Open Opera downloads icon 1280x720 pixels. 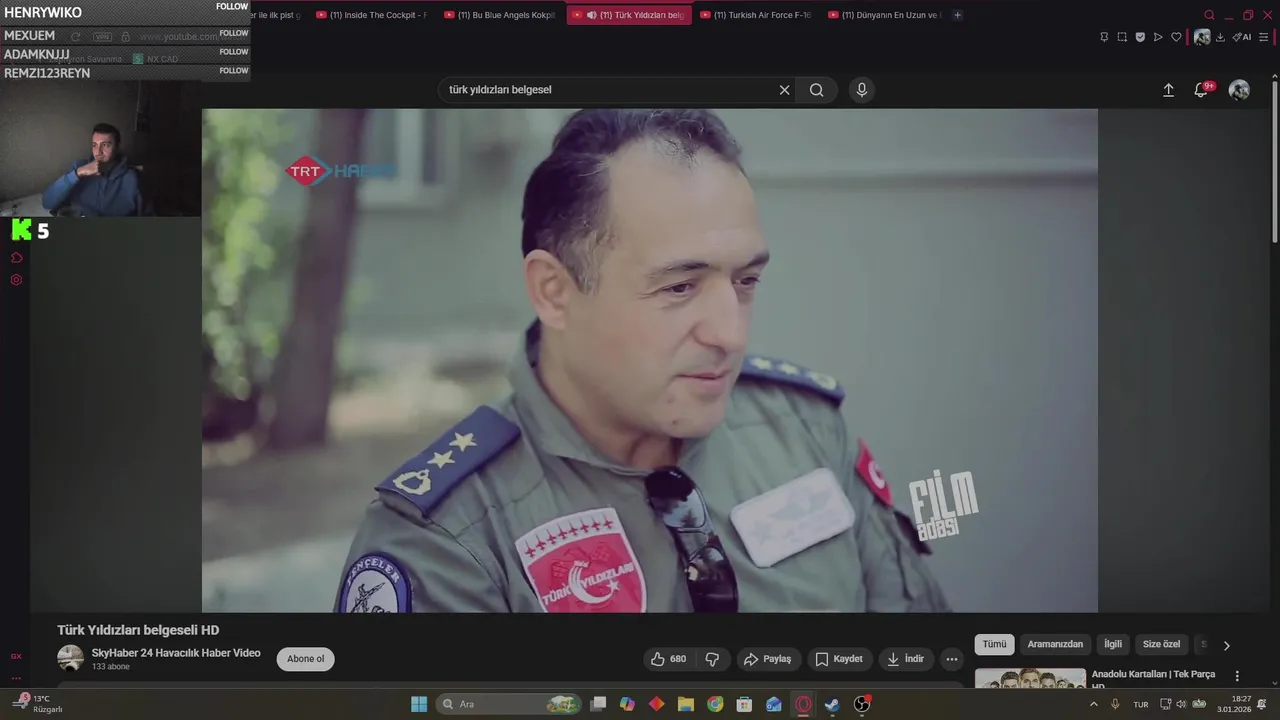(1220, 37)
